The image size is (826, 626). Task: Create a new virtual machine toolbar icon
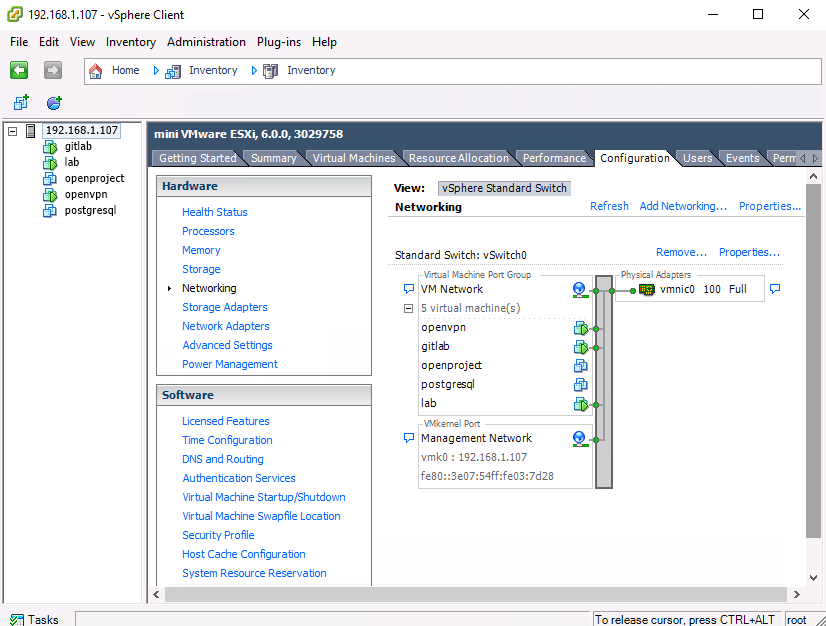pyautogui.click(x=21, y=102)
